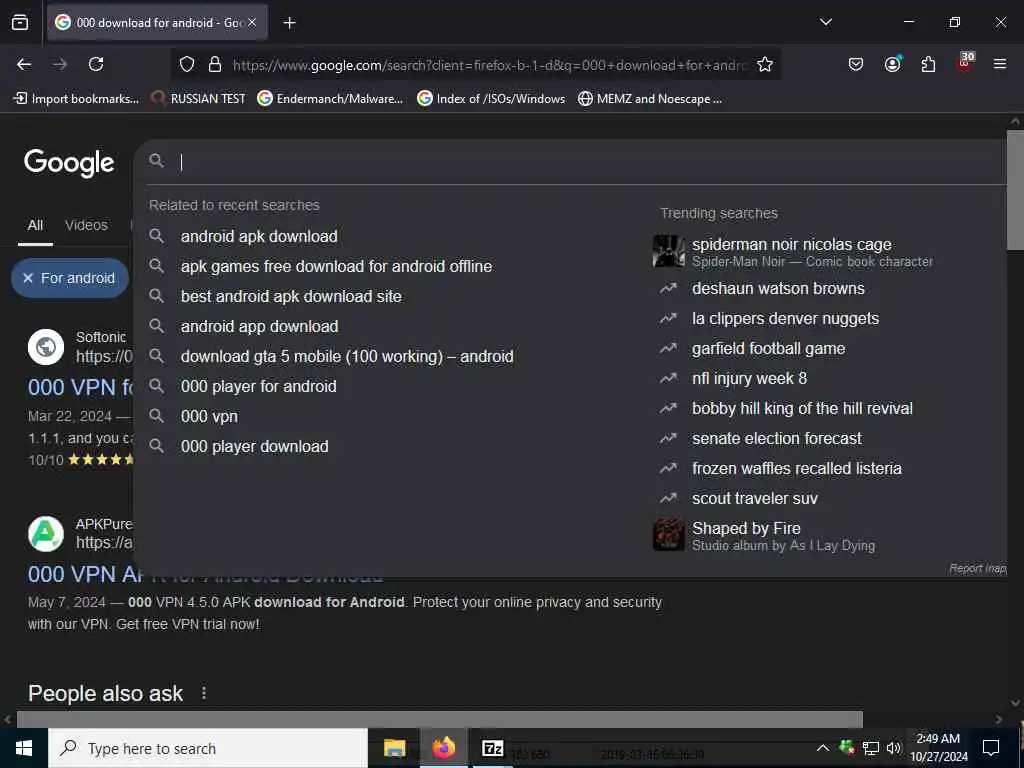The image size is (1024, 768).
Task: Choose suggestion 'download gta 5 mobile'
Action: (x=347, y=357)
